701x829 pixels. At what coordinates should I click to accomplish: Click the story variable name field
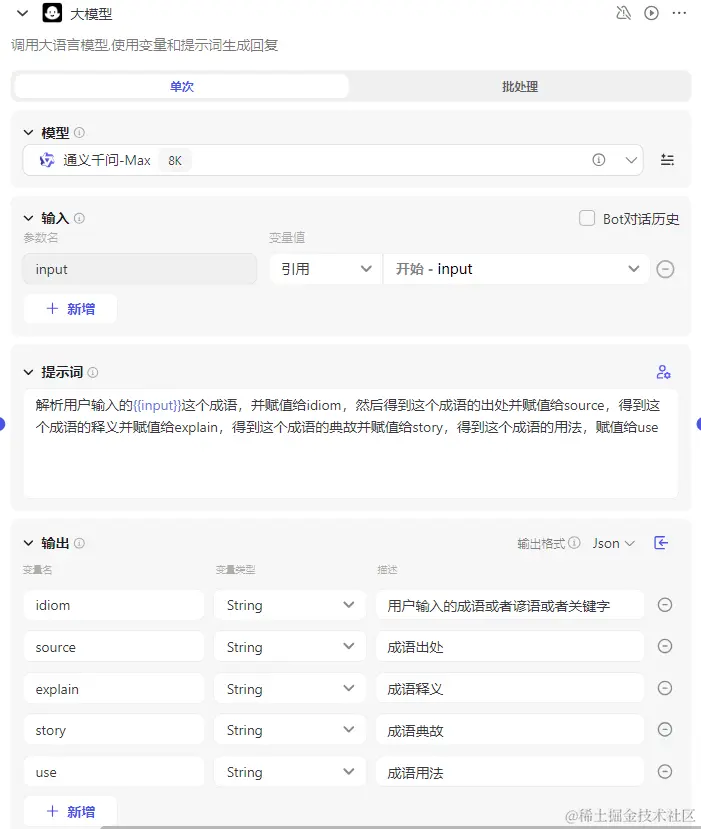tap(114, 730)
